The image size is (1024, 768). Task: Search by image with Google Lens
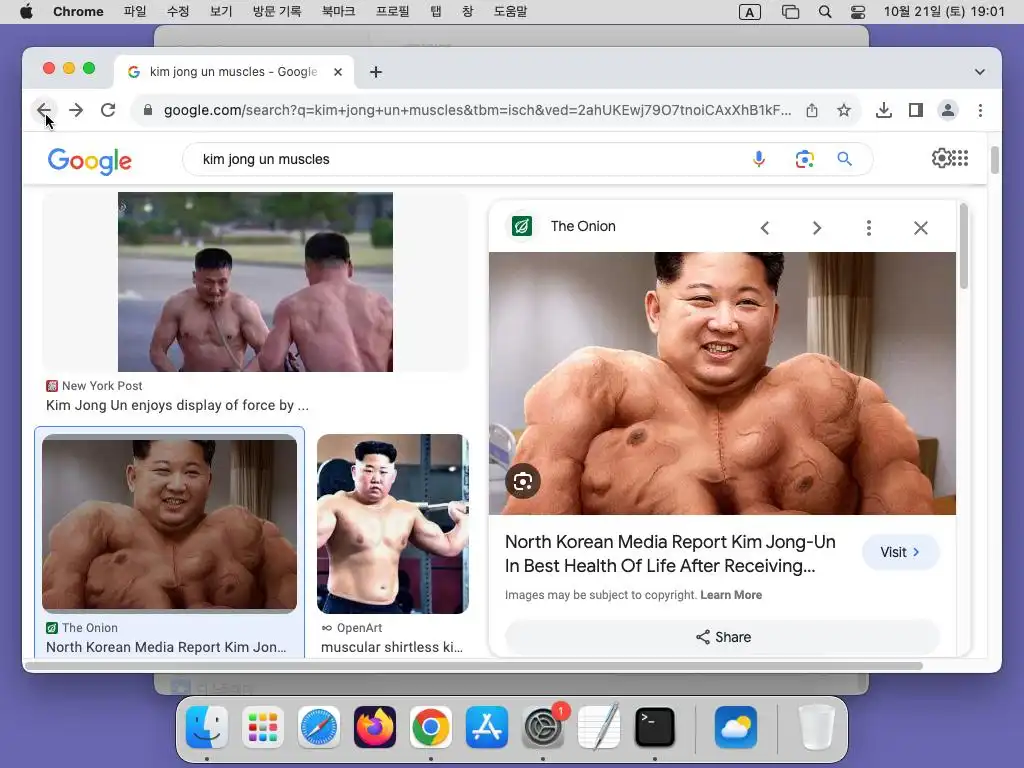(805, 159)
